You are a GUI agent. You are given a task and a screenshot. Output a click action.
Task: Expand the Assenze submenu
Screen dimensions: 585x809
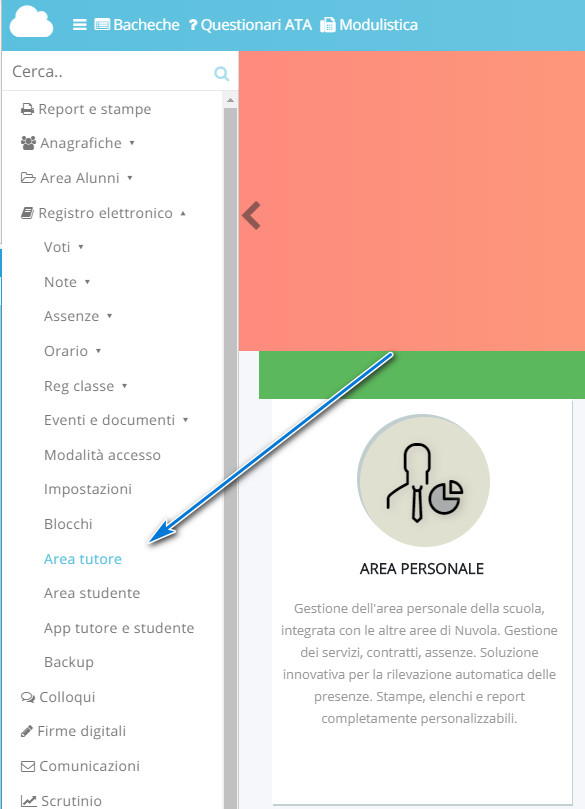[x=78, y=316]
